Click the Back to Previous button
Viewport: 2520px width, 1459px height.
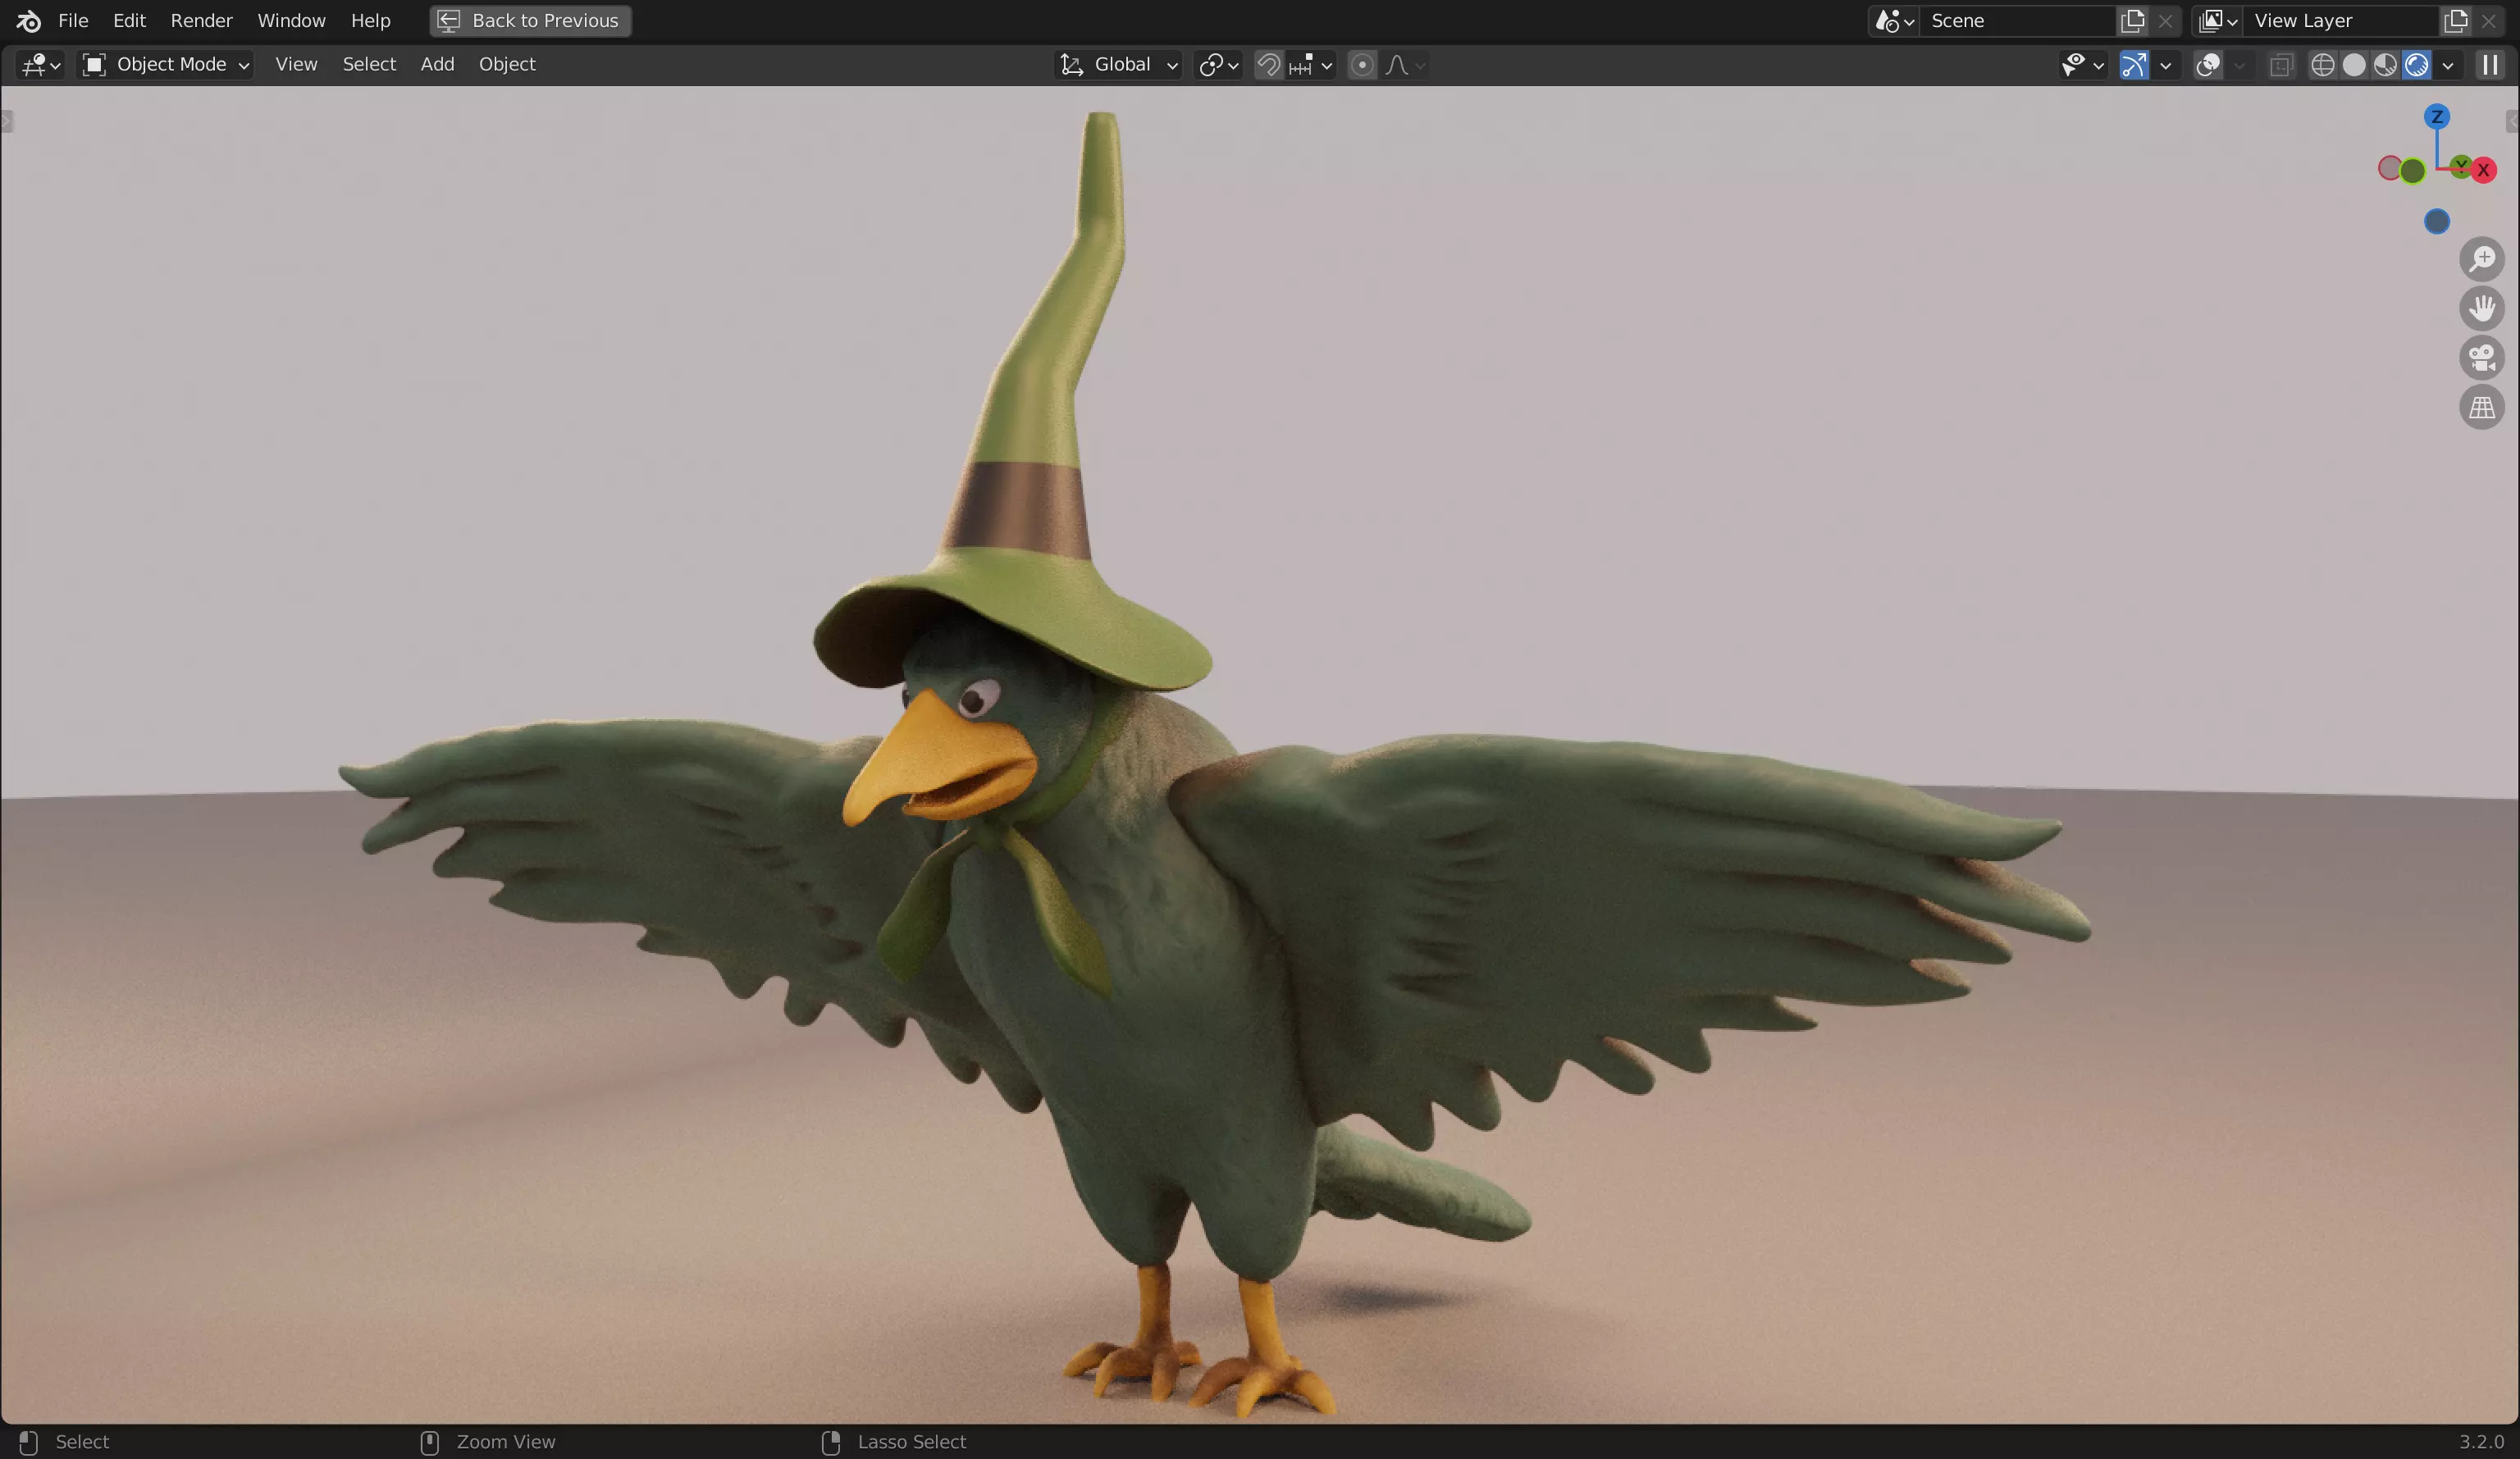[531, 20]
